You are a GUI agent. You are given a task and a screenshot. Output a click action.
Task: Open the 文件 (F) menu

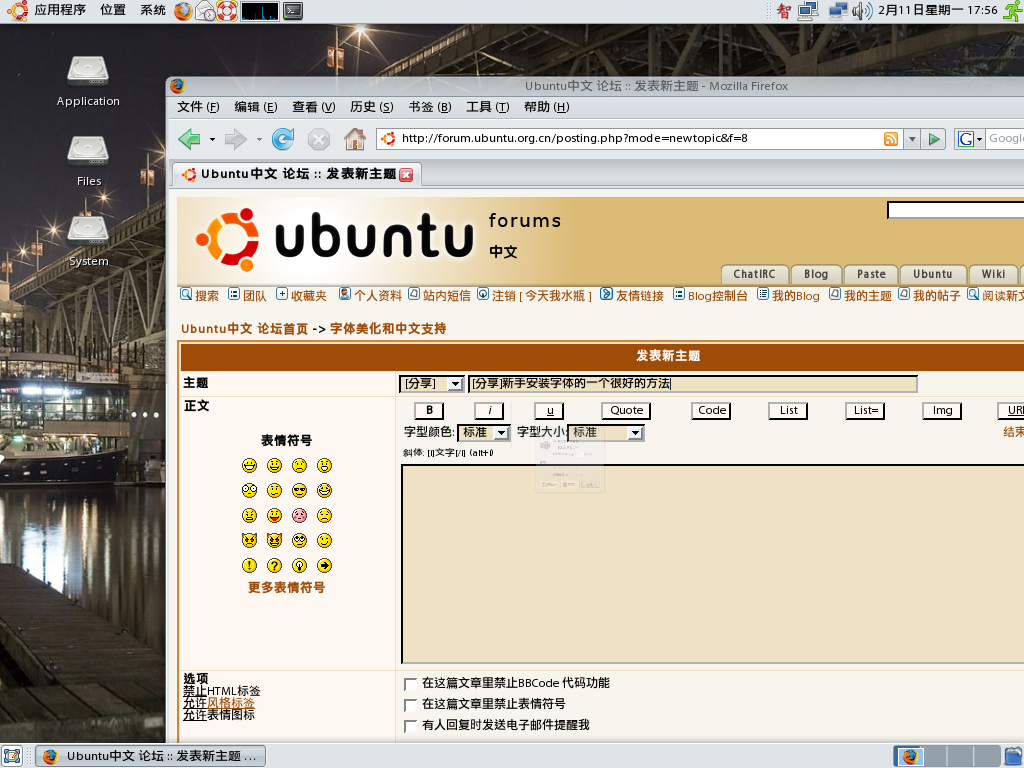[199, 107]
